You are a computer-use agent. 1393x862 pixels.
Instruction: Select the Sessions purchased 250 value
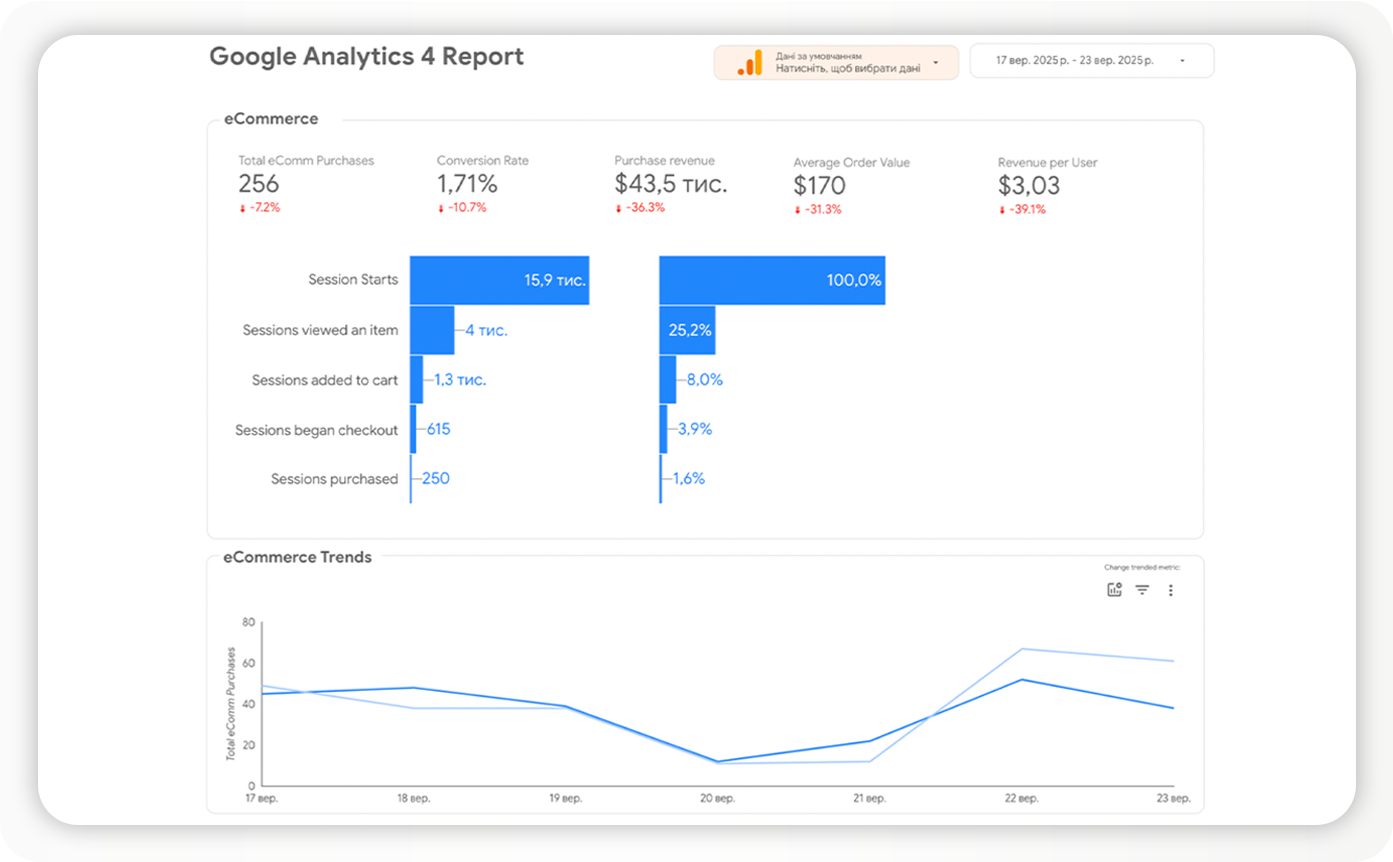(x=435, y=478)
